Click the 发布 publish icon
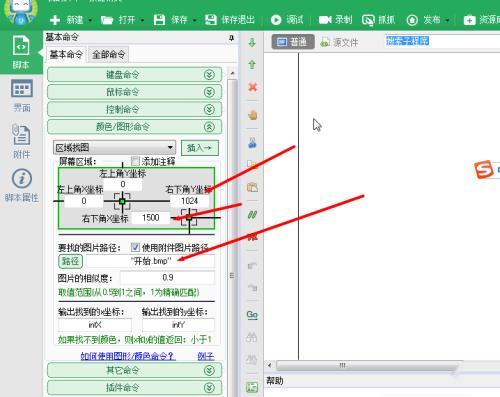The image size is (500, 397). pos(412,20)
